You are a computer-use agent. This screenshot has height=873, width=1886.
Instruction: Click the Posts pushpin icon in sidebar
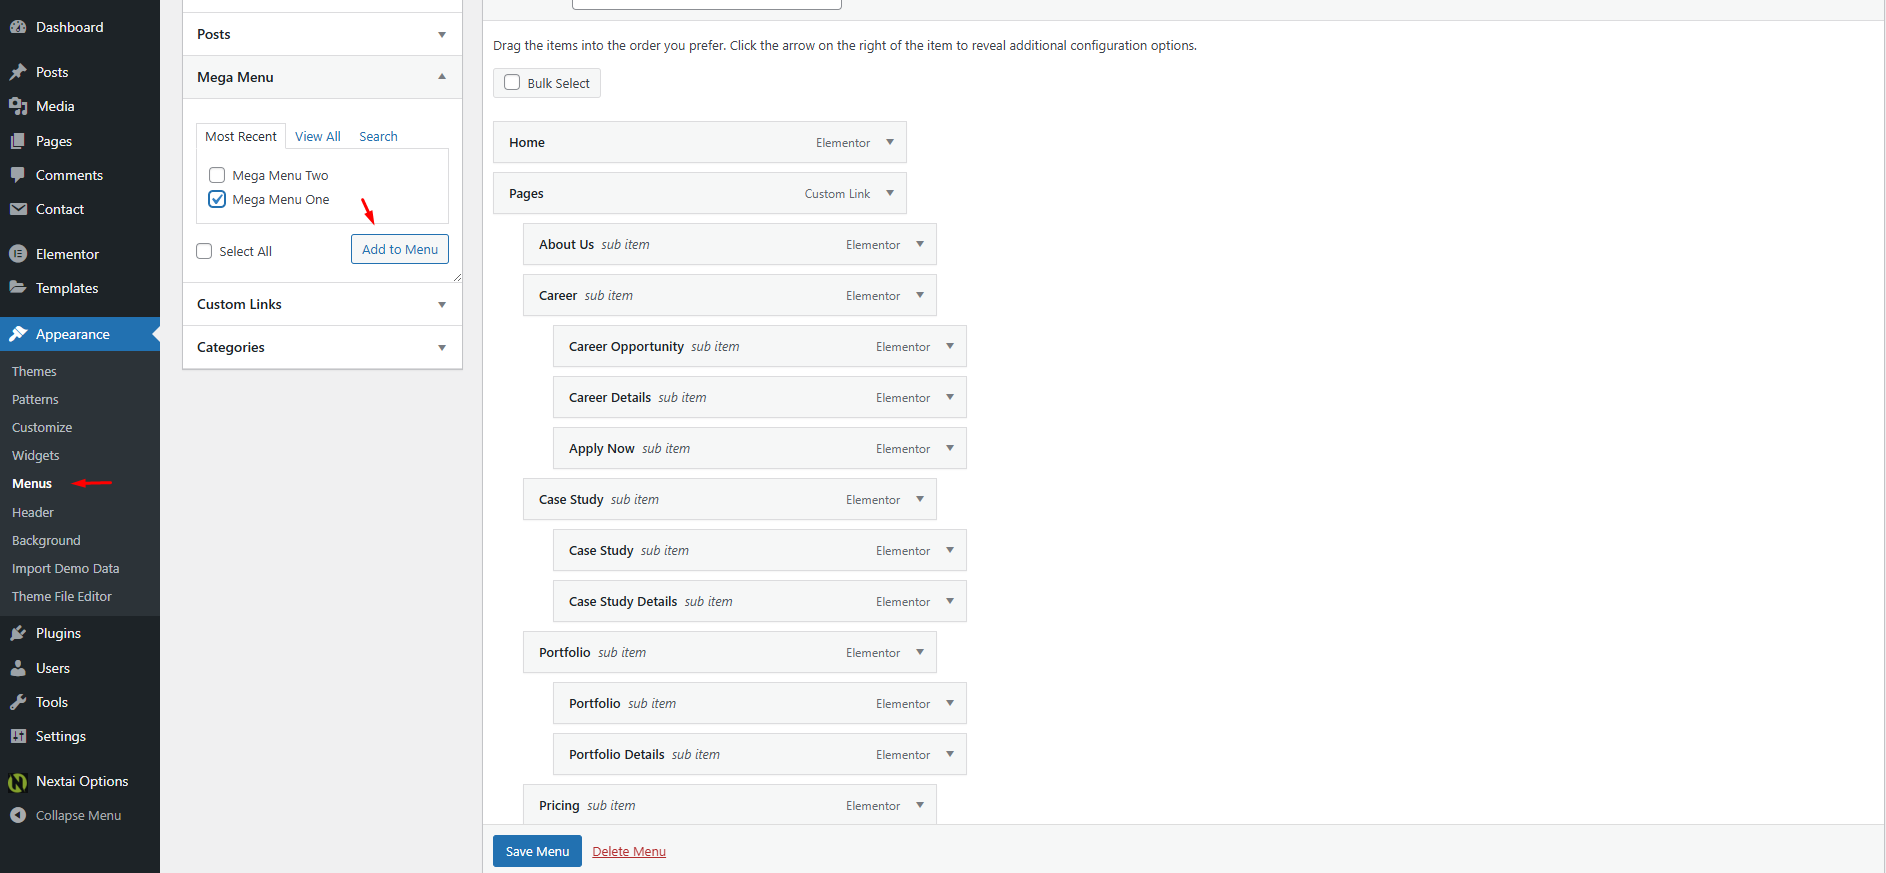18,72
